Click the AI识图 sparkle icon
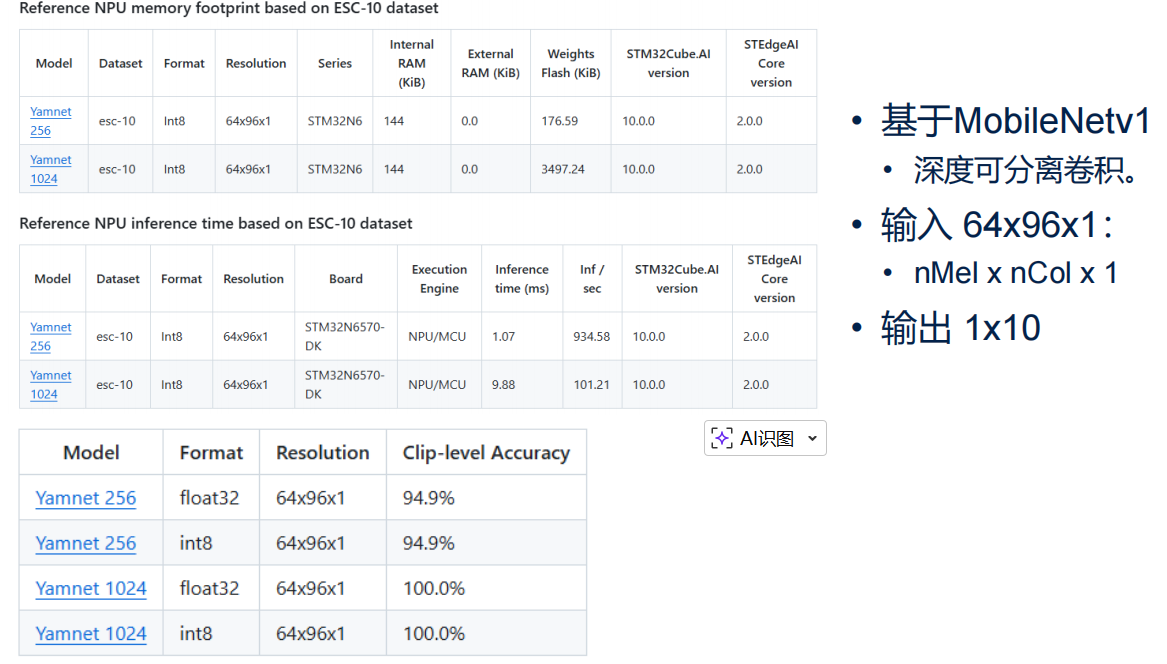The width and height of the screenshot is (1167, 664). point(722,438)
